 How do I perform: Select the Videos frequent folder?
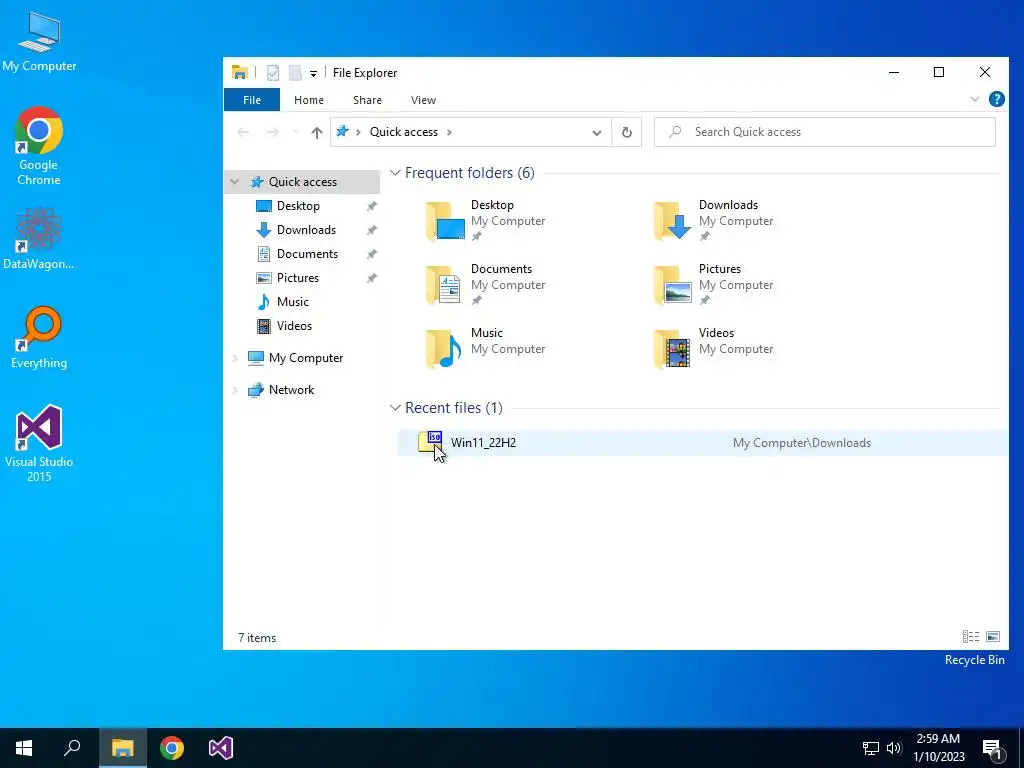(x=714, y=349)
